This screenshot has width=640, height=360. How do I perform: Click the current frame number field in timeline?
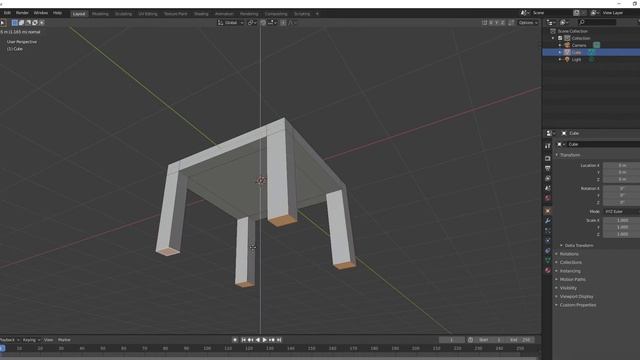[451, 340]
